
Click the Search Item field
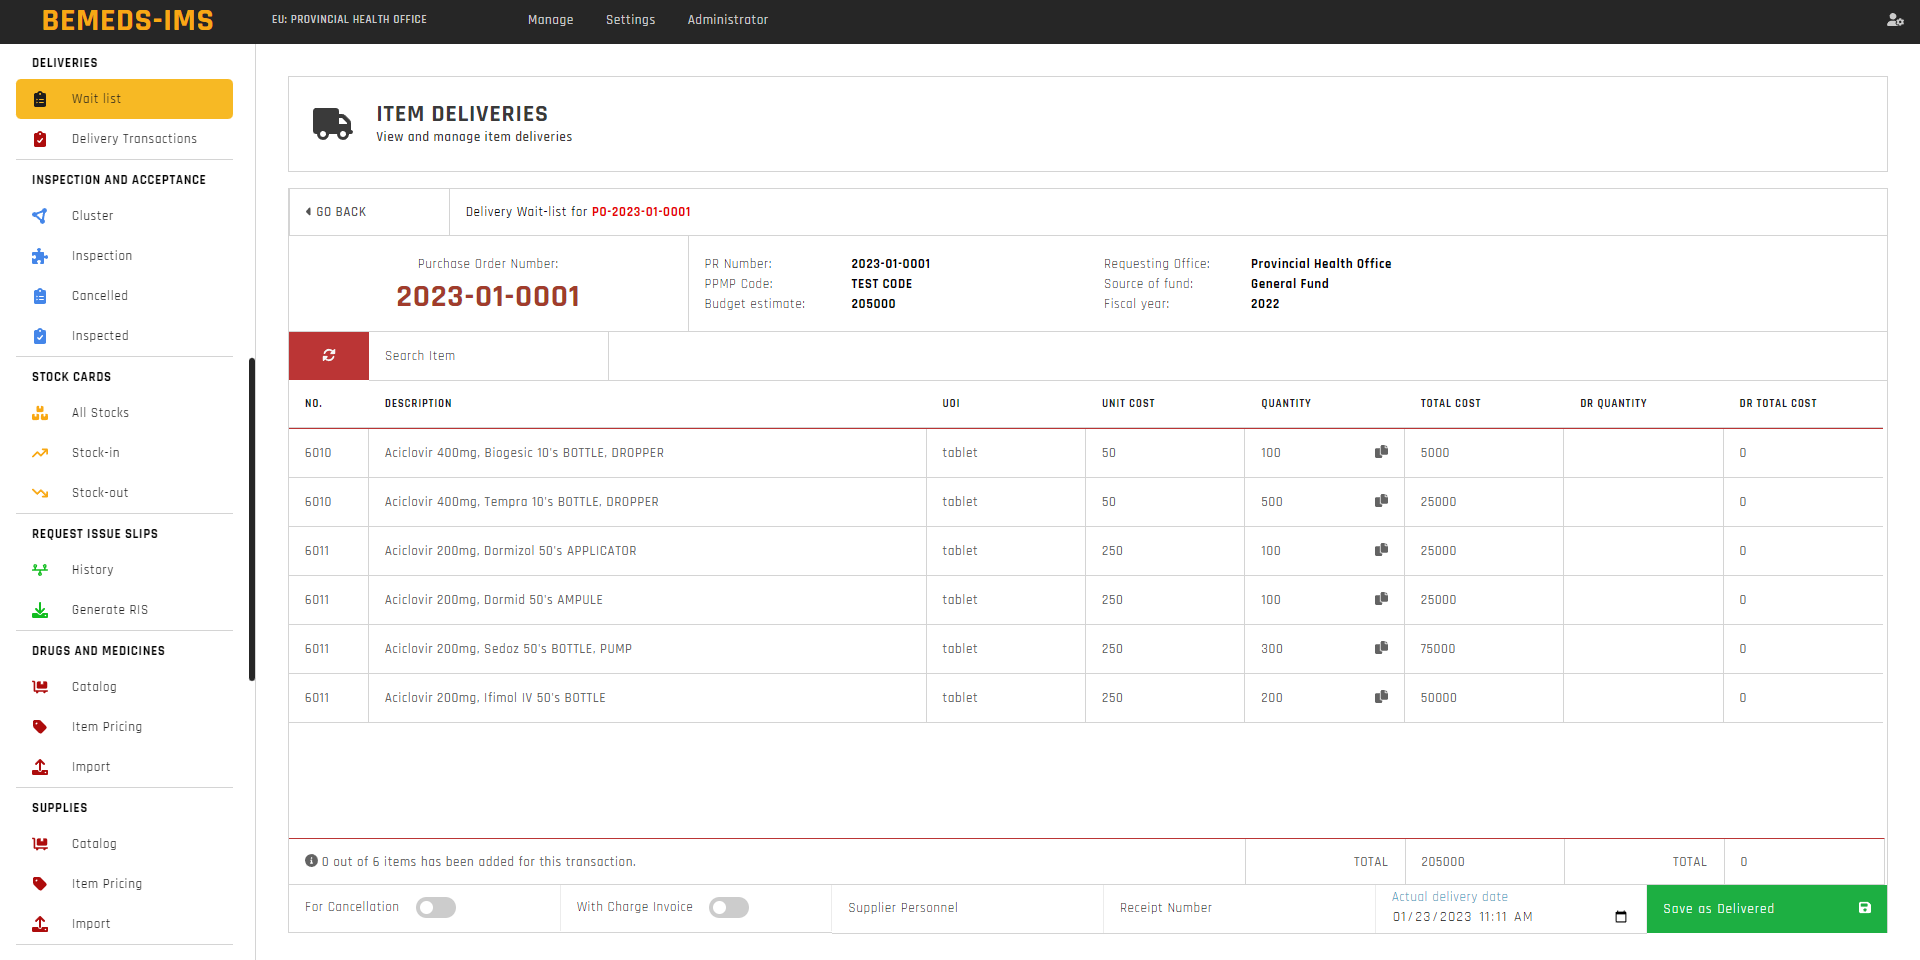click(487, 356)
